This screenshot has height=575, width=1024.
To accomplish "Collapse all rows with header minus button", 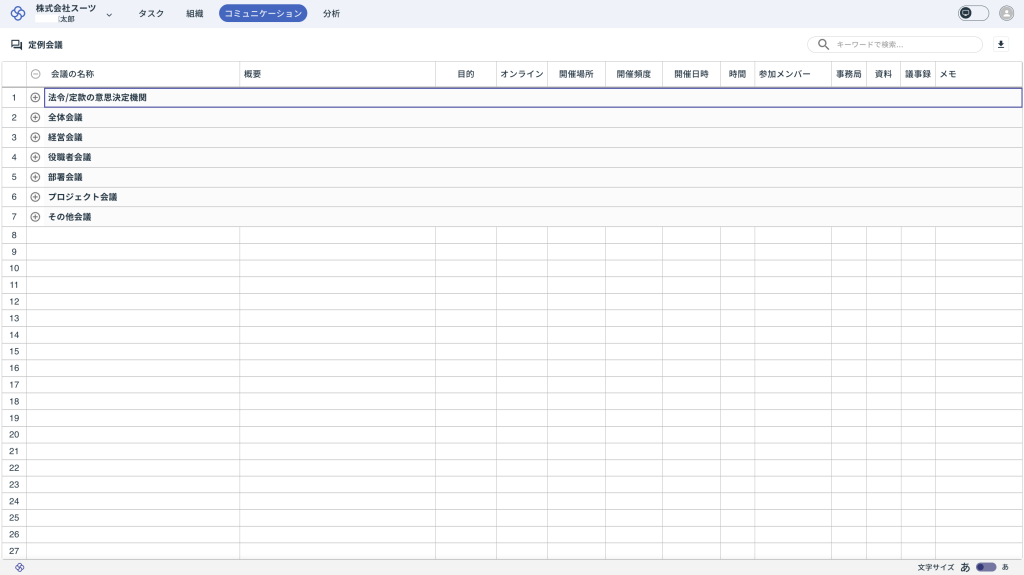I will click(35, 74).
